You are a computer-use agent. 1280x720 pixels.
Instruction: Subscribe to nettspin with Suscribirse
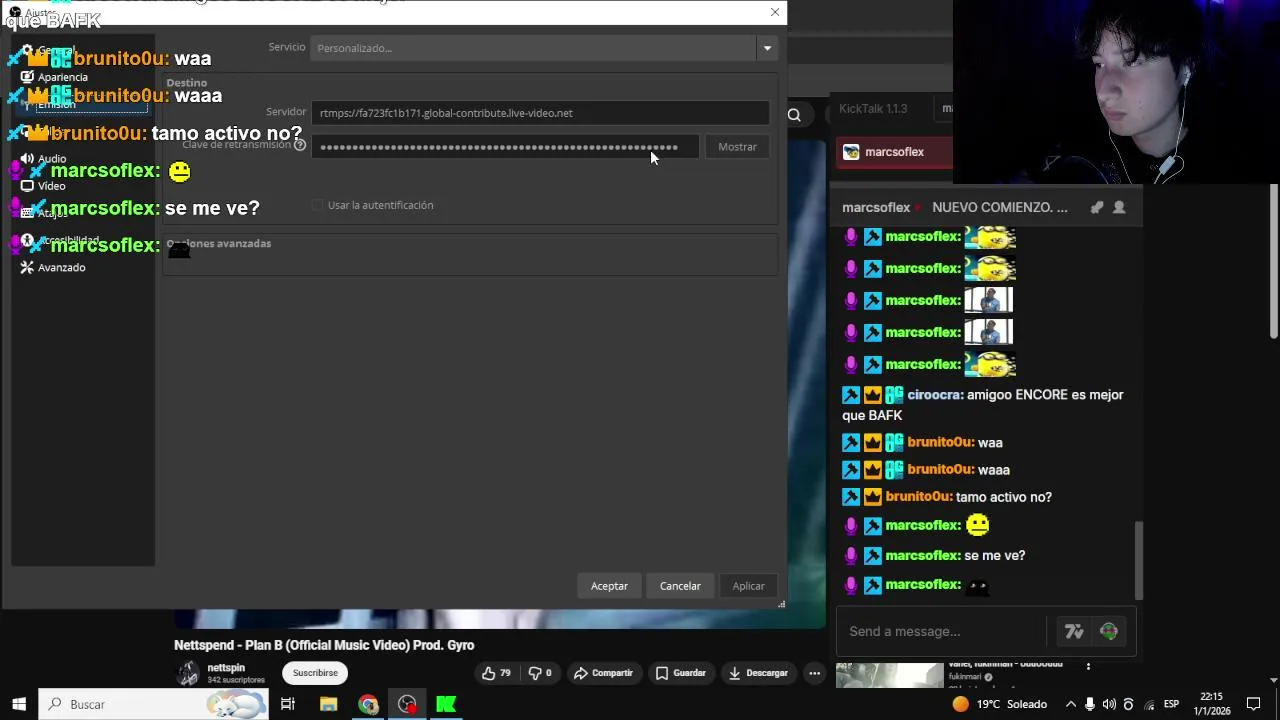point(315,673)
